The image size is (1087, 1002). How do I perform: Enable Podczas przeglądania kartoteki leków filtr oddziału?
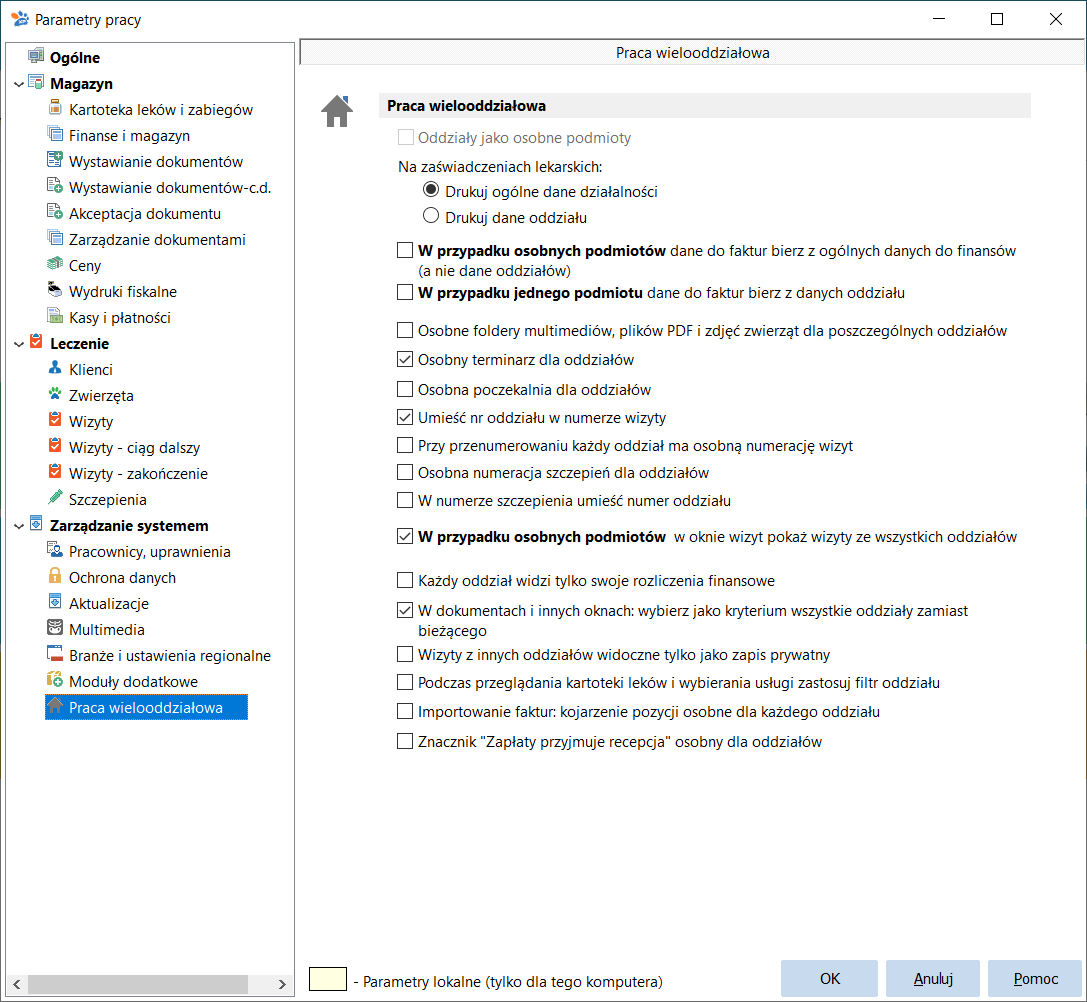click(x=405, y=682)
